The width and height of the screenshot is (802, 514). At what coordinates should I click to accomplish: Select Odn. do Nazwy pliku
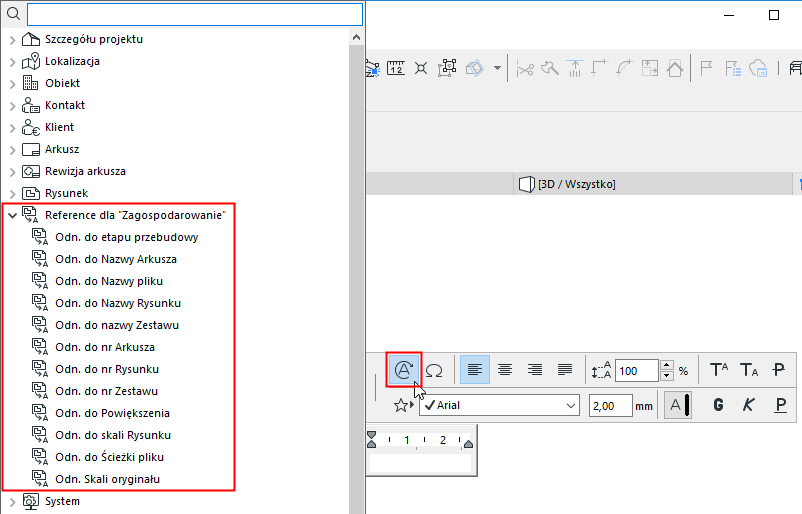pyautogui.click(x=109, y=281)
